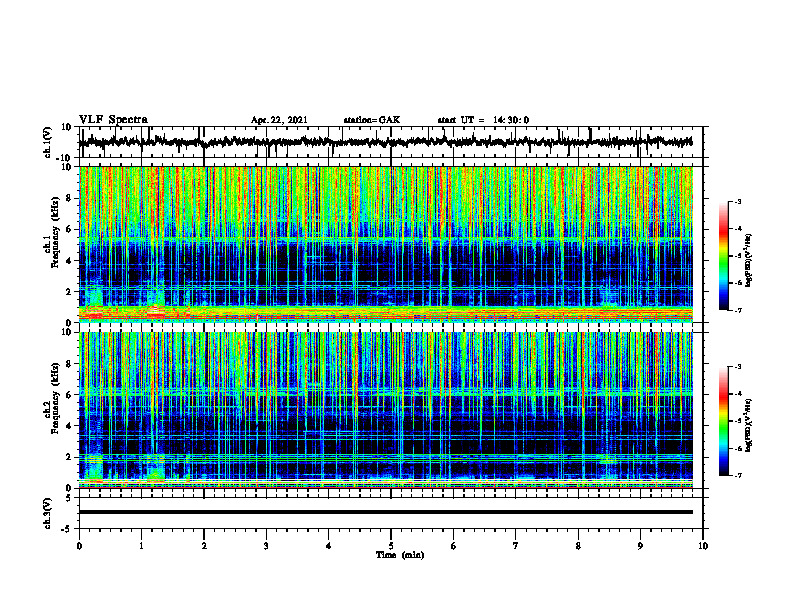Click the "ch.1(V)" waveform axis label
This screenshot has width=792, height=612.
click(x=48, y=142)
